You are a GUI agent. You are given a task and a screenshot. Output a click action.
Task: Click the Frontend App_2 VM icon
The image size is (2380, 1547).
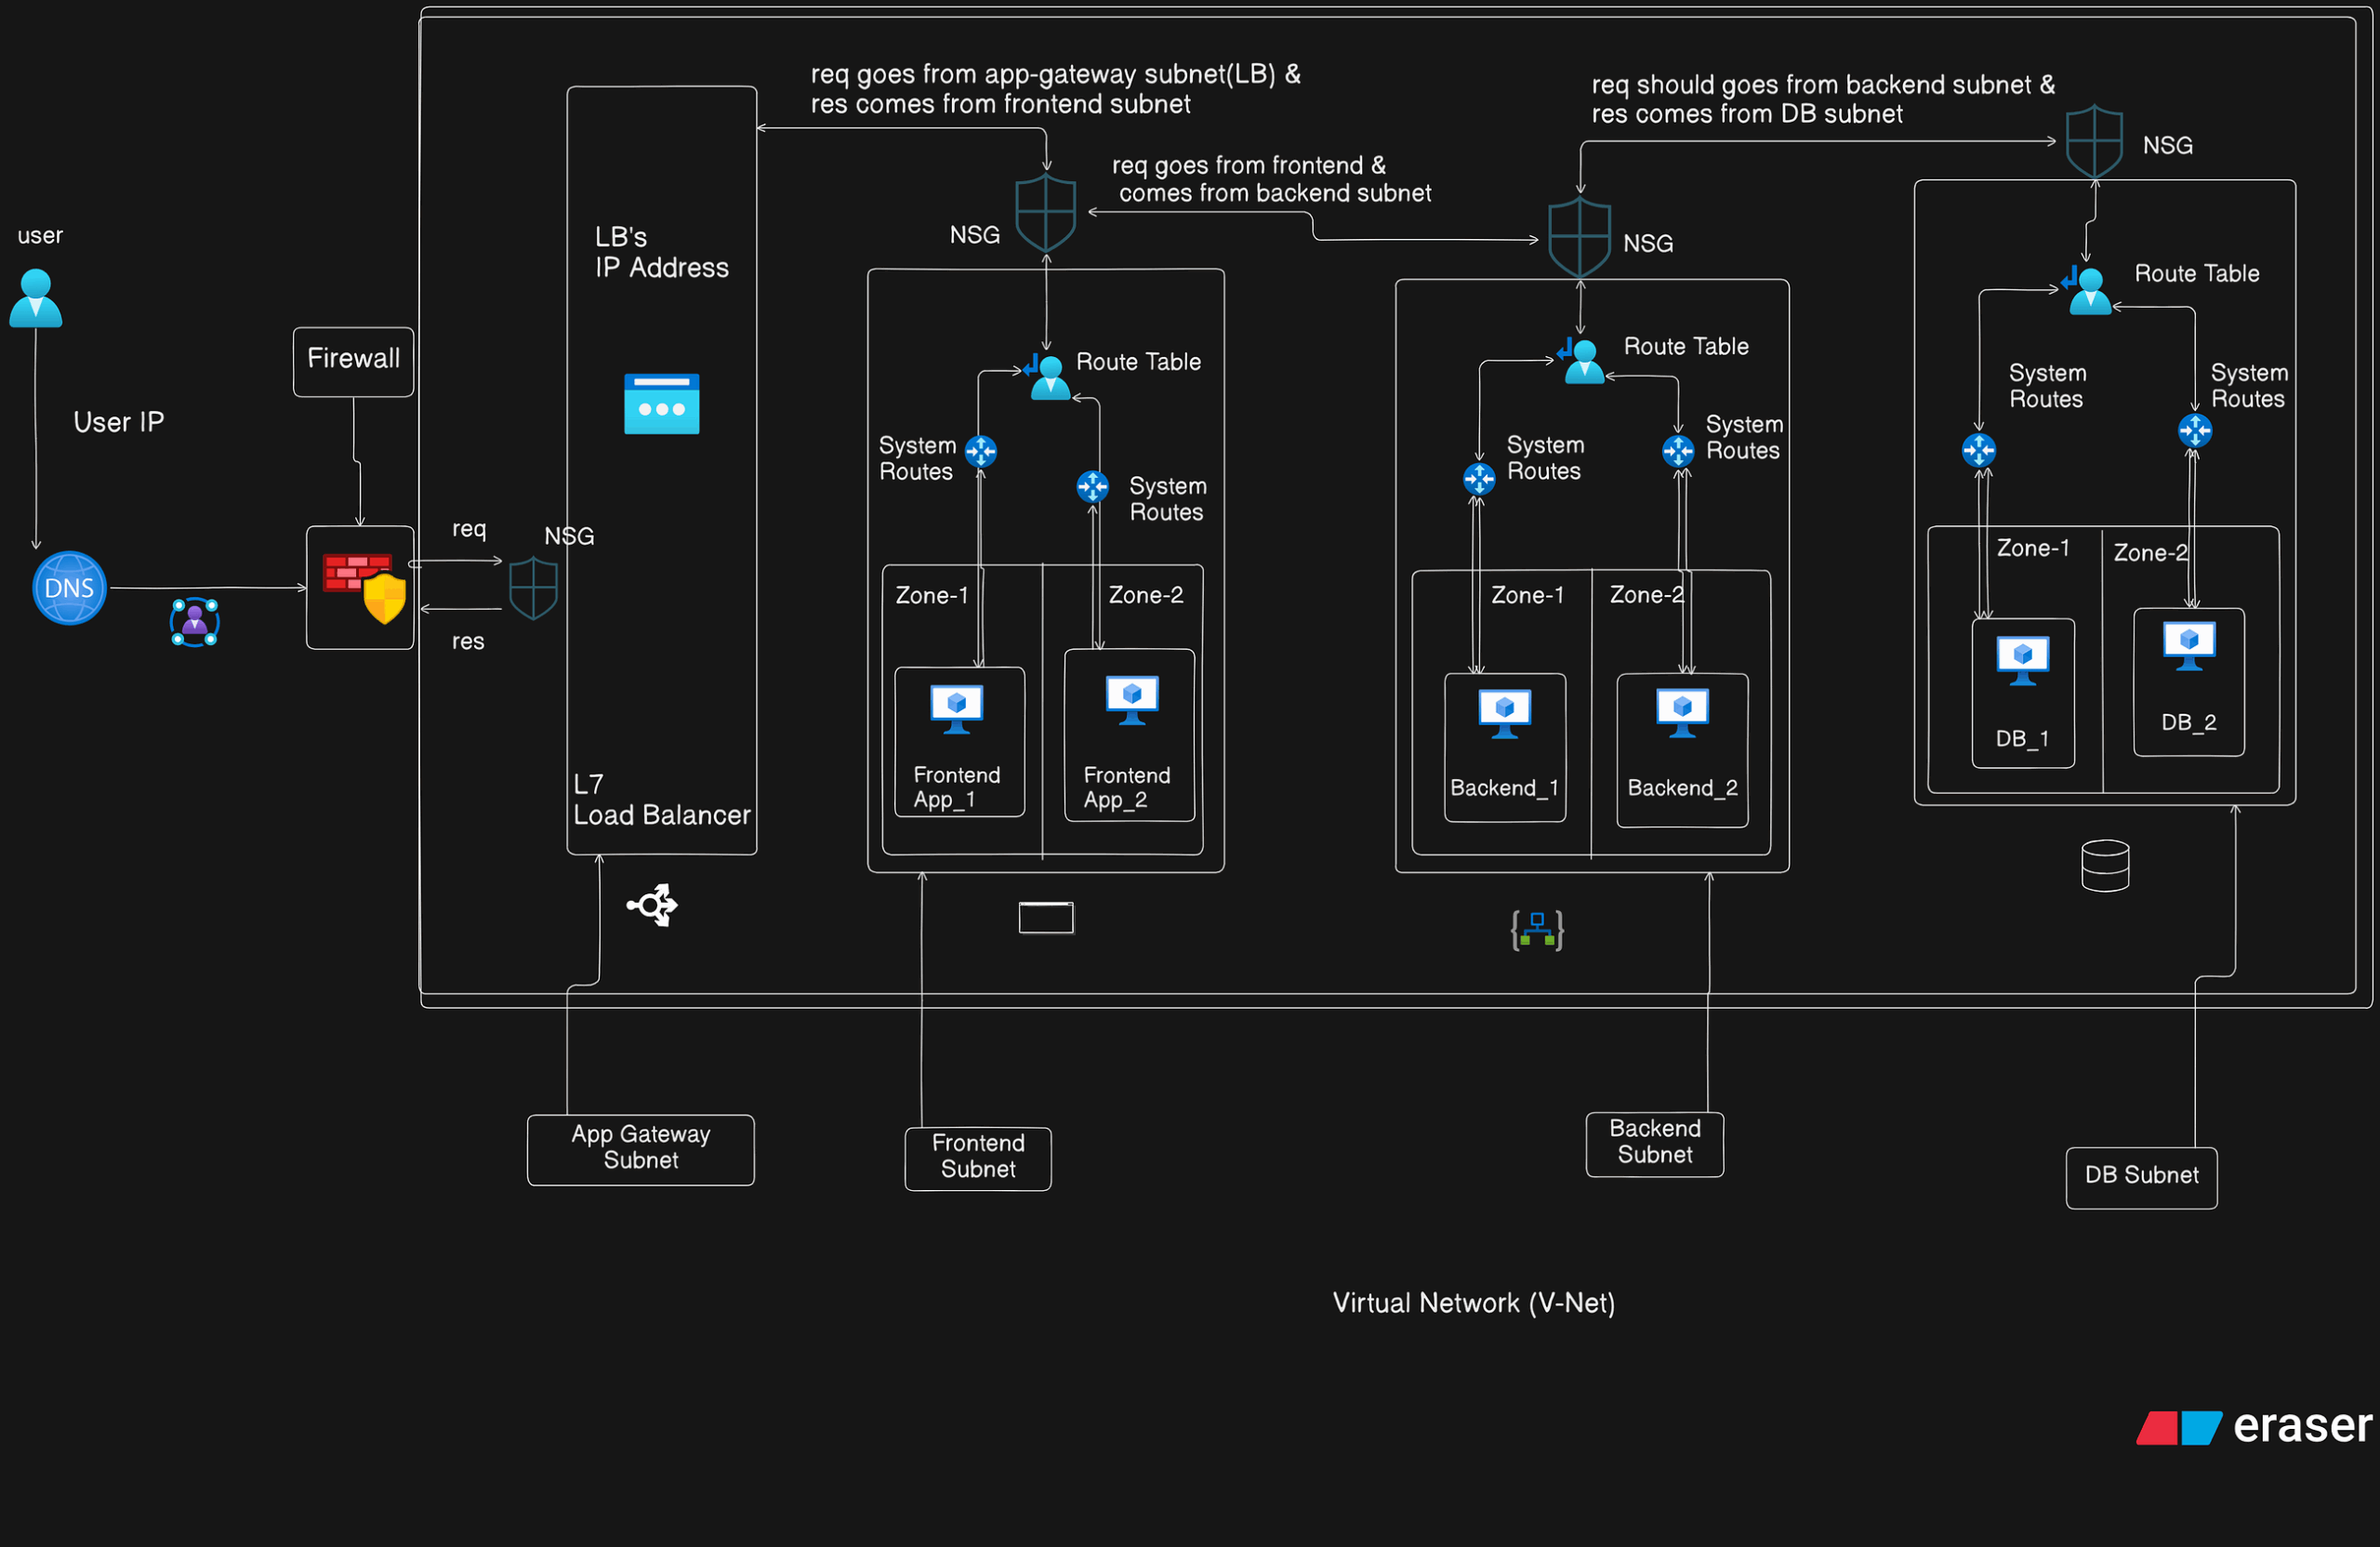[x=1132, y=700]
